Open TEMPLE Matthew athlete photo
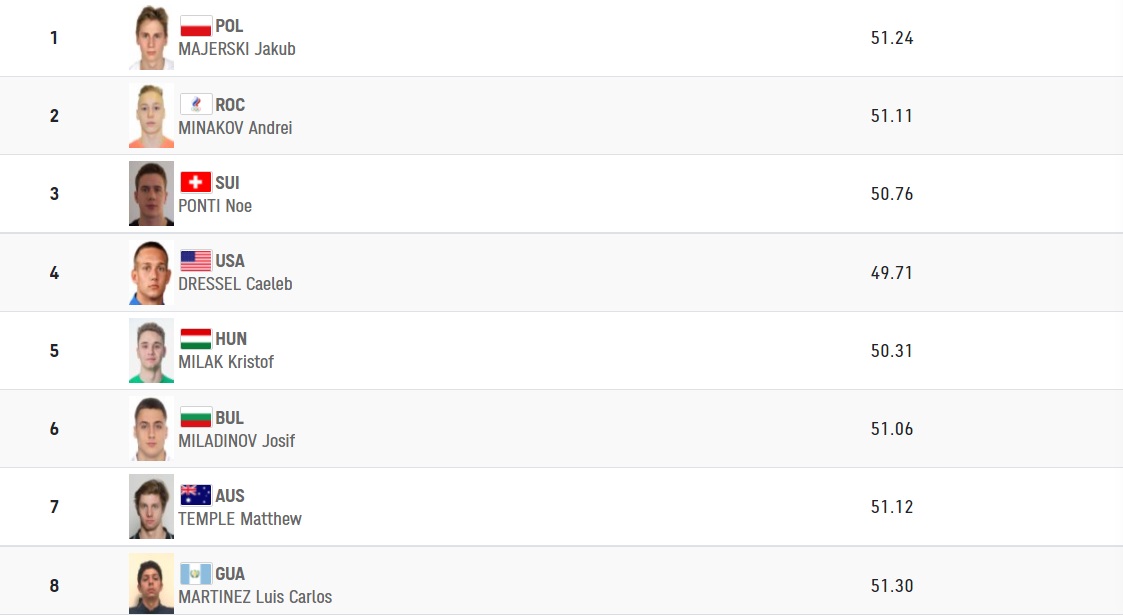This screenshot has width=1123, height=615. click(x=151, y=506)
